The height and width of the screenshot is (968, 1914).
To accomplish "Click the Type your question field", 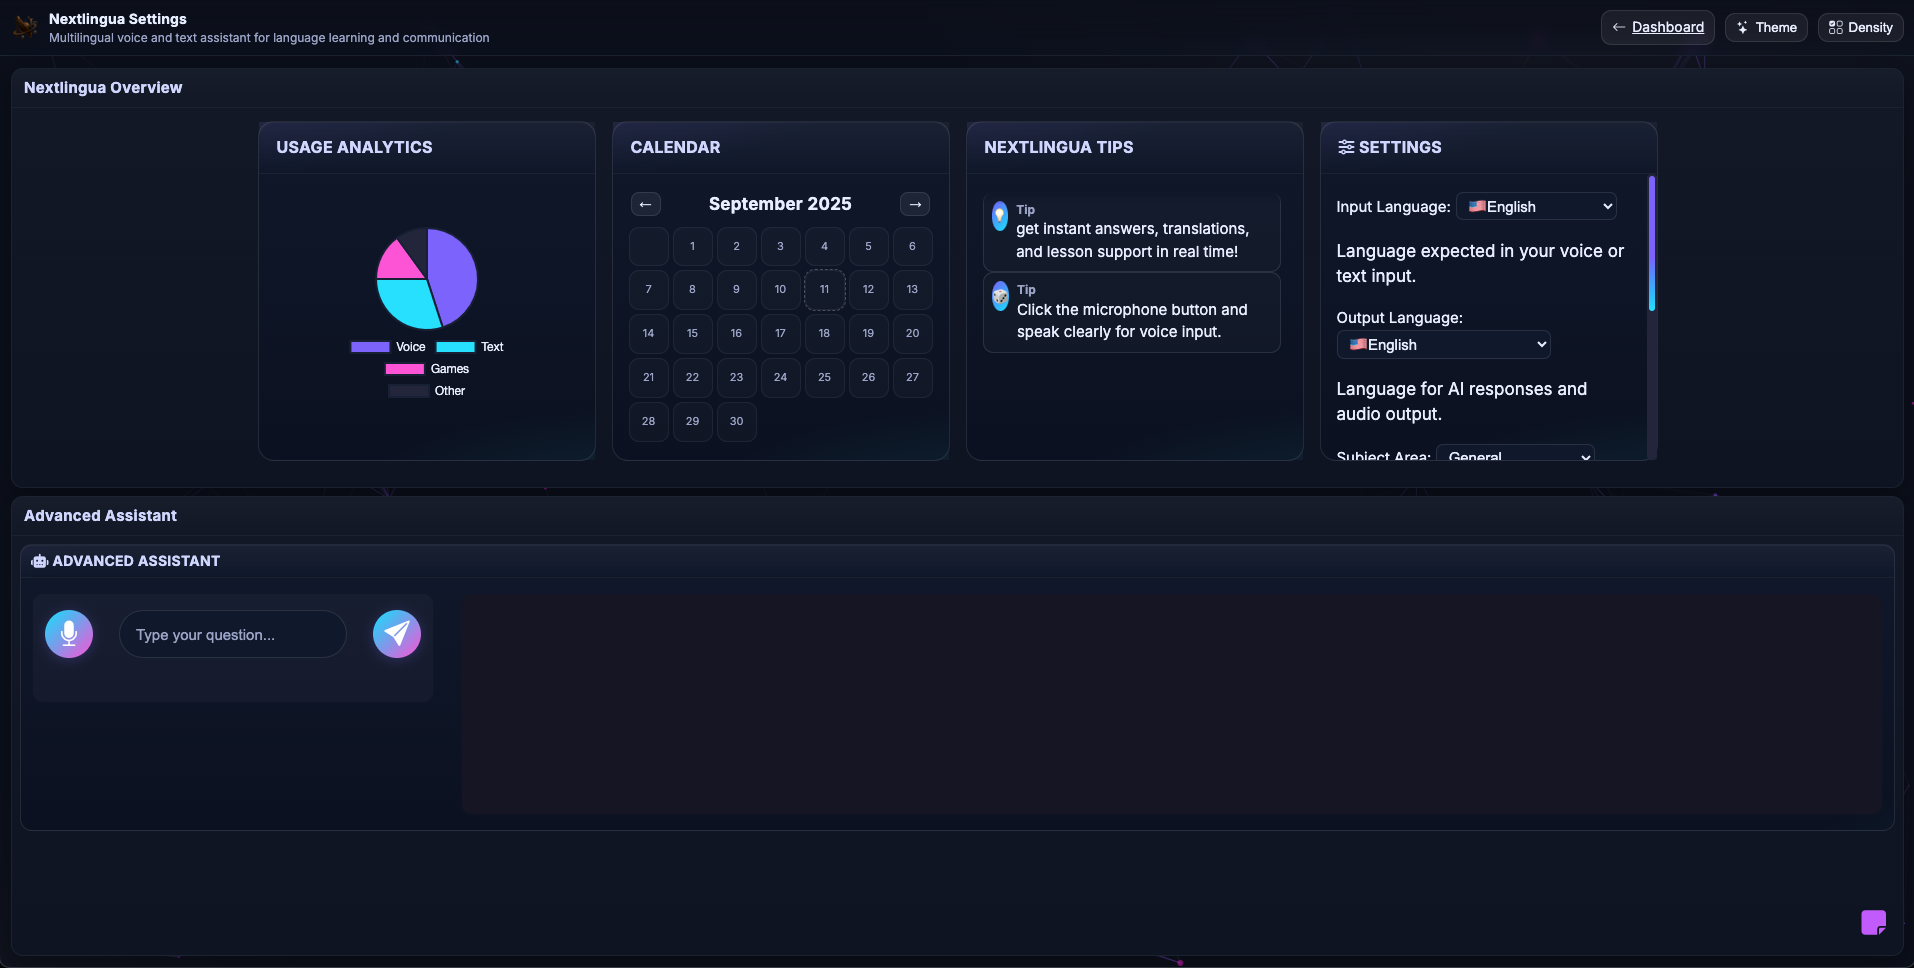I will 233,634.
